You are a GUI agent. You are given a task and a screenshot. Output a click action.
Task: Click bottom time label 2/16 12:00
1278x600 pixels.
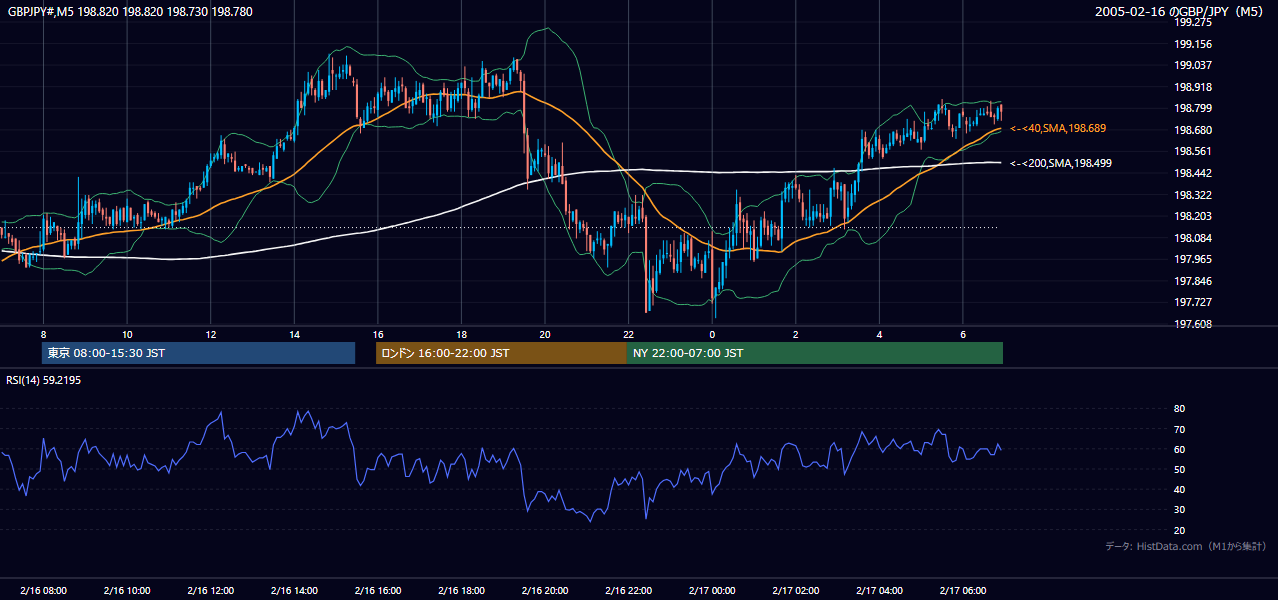(x=210, y=591)
